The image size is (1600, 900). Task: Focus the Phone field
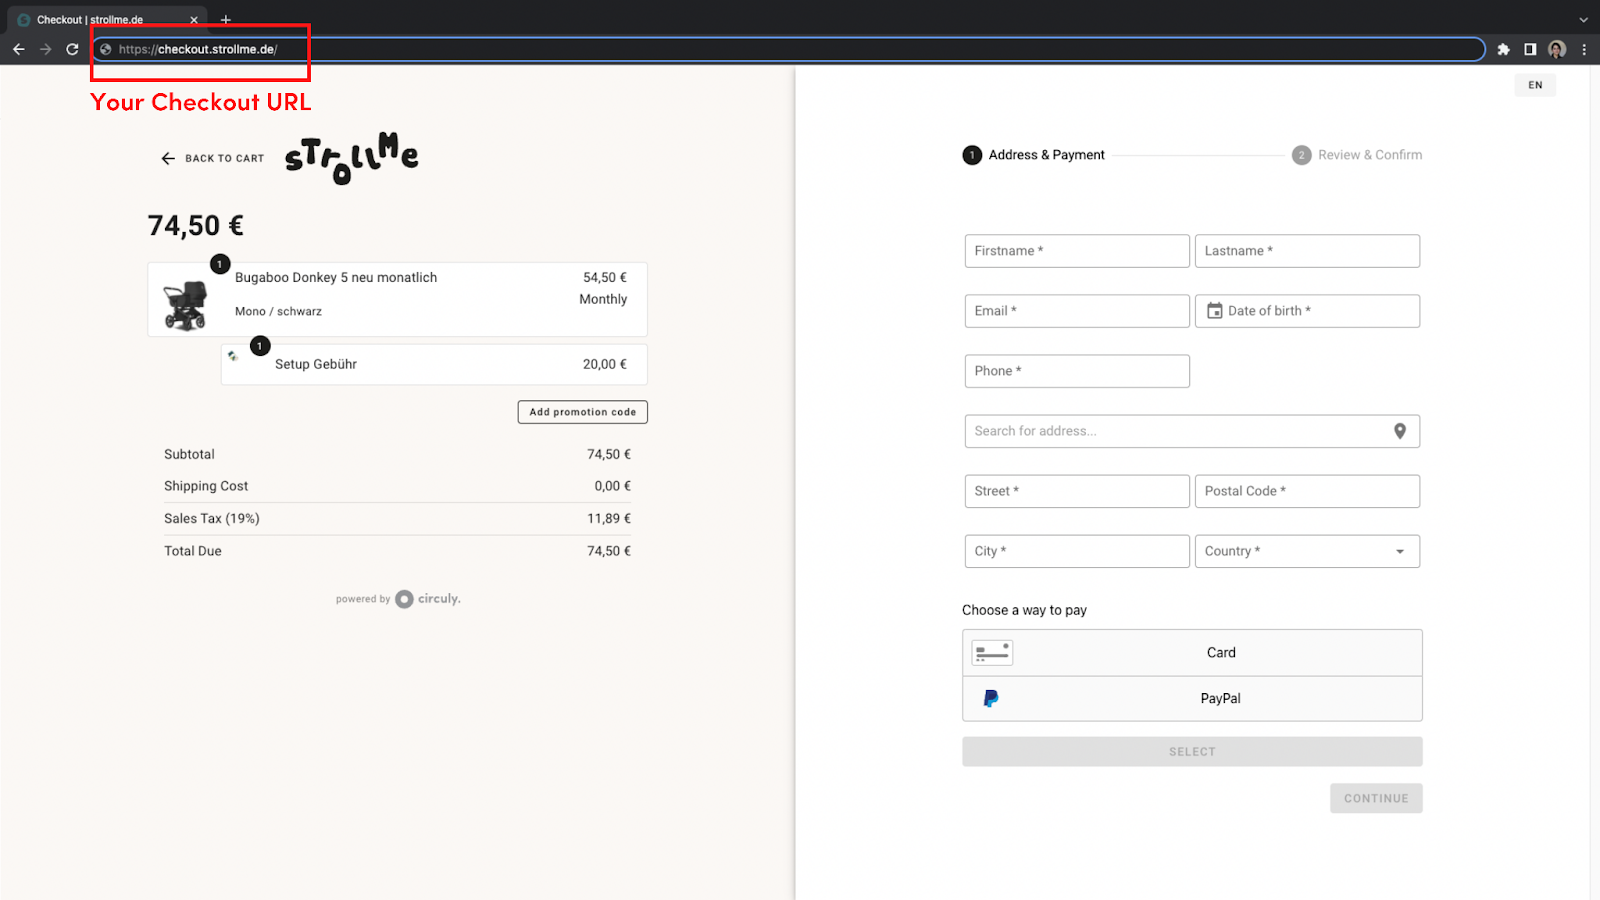(1077, 371)
